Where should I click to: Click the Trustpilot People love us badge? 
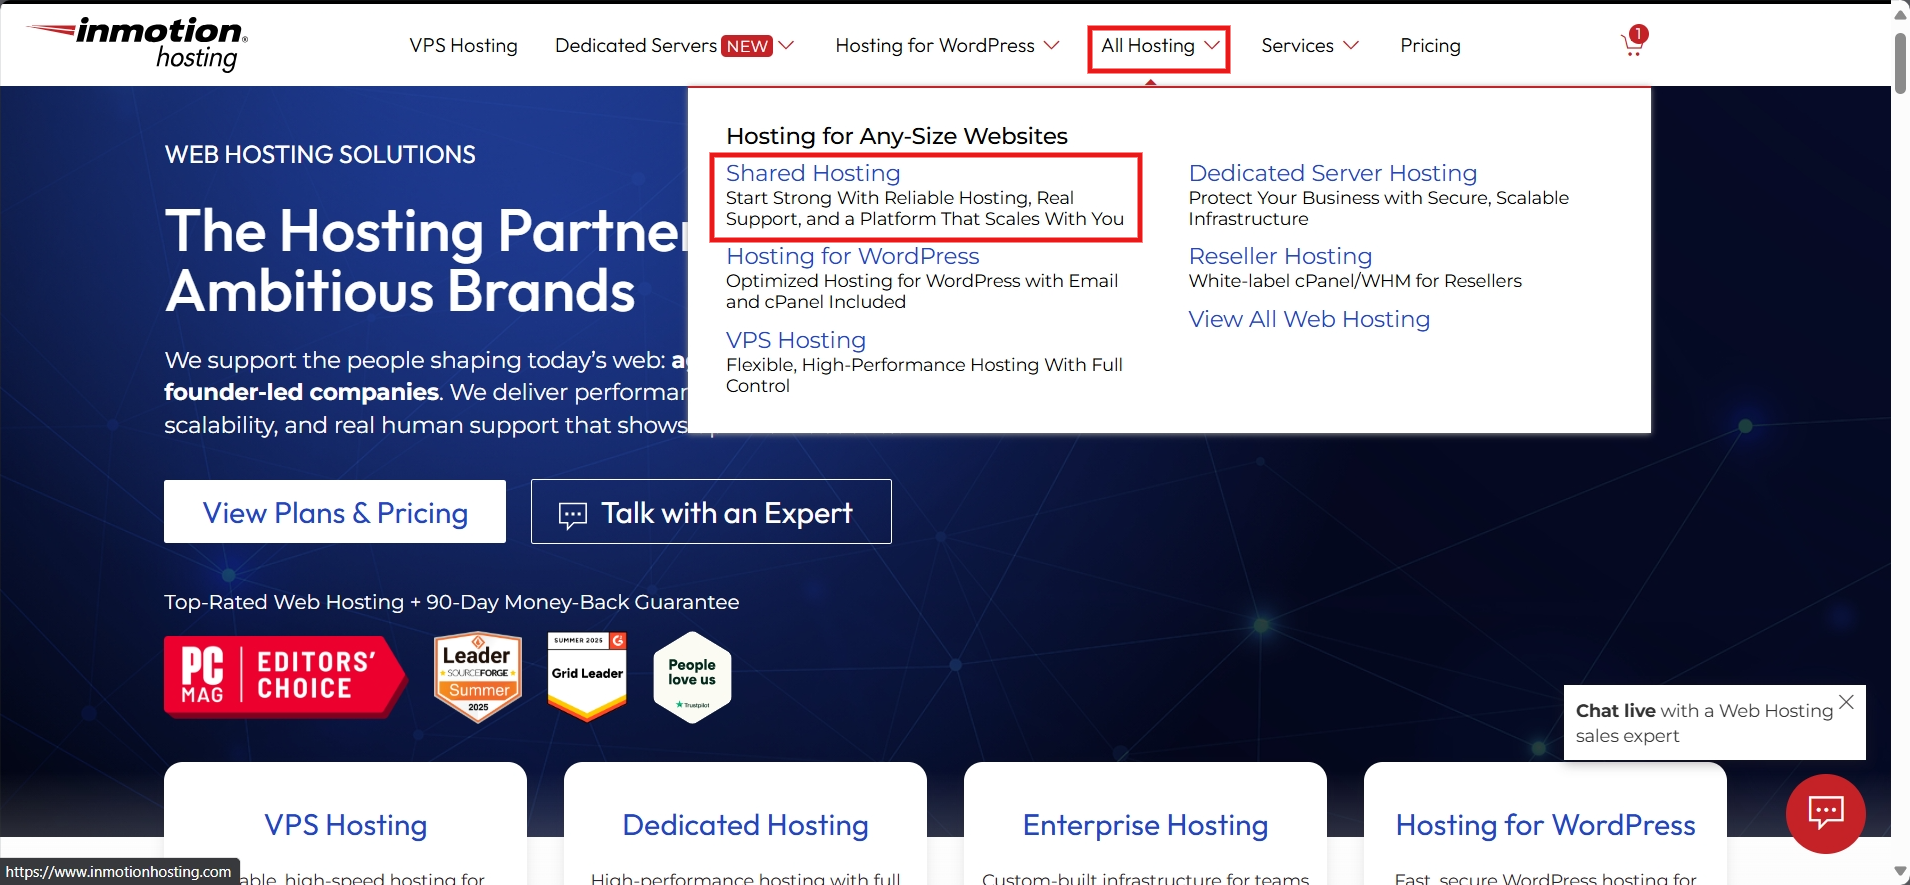tap(692, 678)
